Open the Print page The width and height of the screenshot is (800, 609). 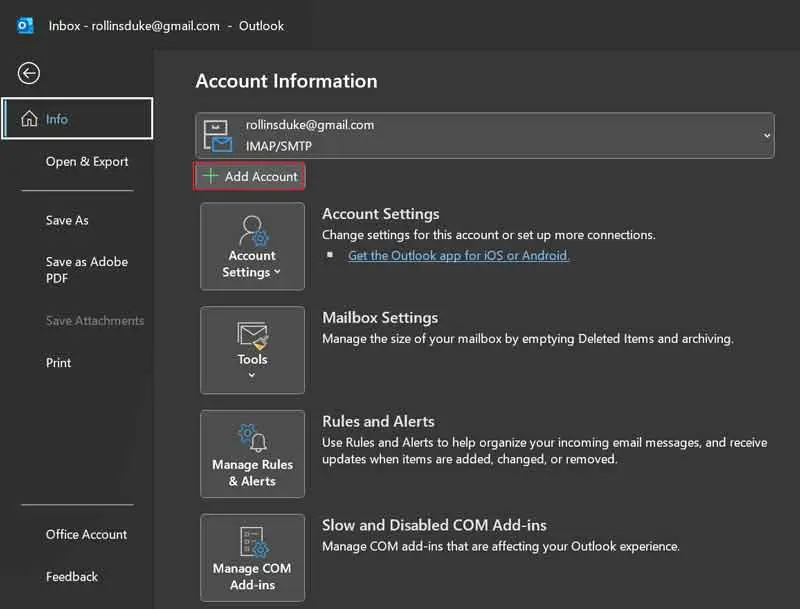58,363
